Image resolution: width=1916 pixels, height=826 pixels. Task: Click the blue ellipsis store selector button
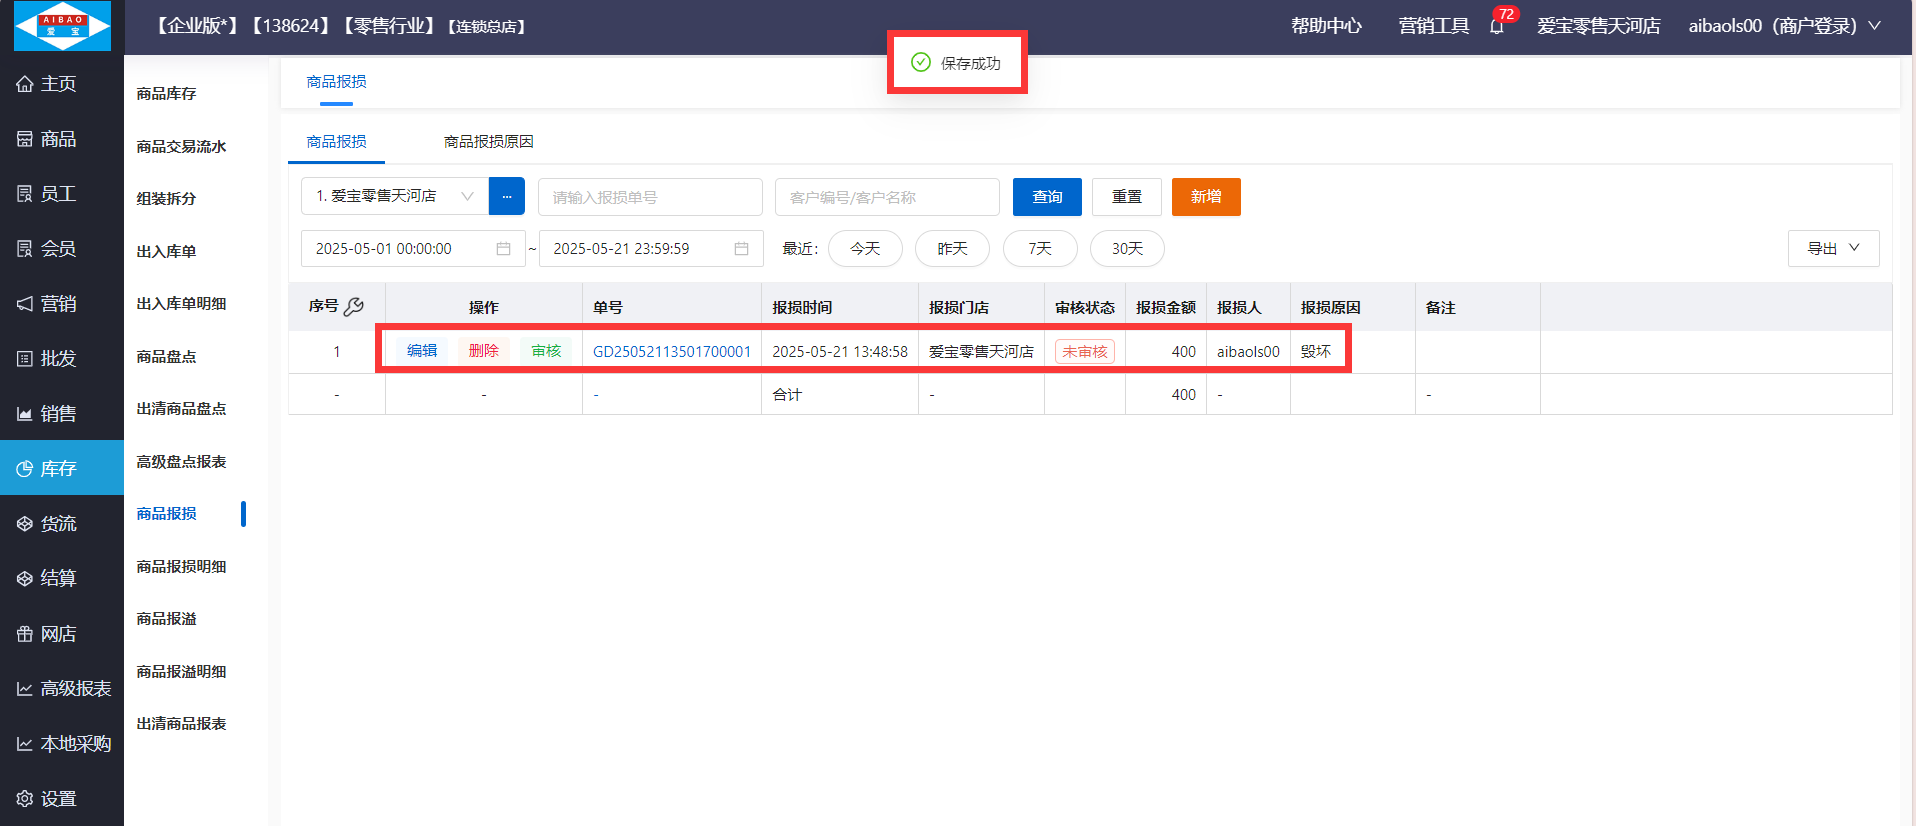click(x=507, y=197)
